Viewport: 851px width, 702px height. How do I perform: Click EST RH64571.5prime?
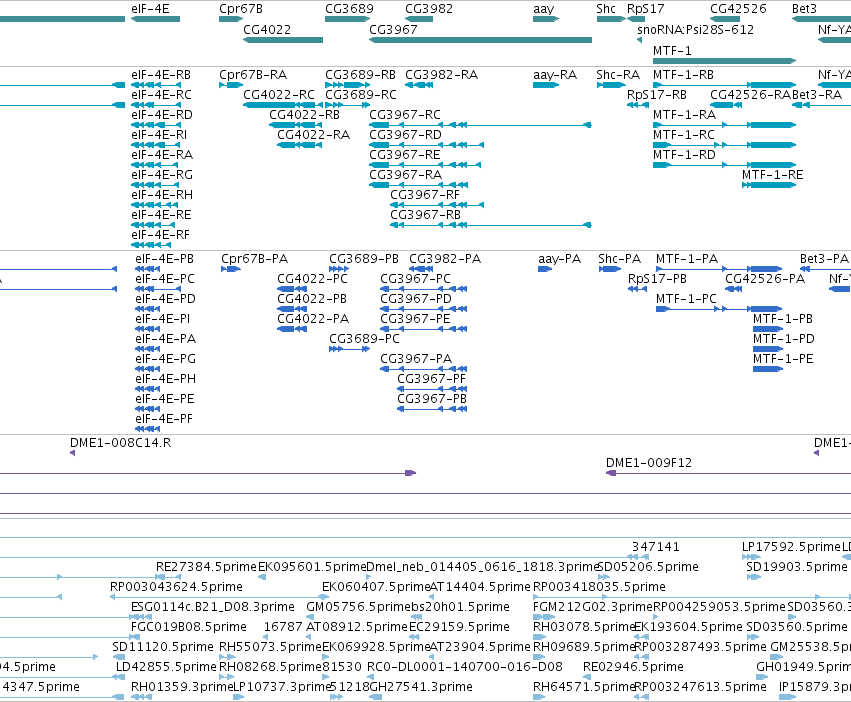click(x=583, y=687)
